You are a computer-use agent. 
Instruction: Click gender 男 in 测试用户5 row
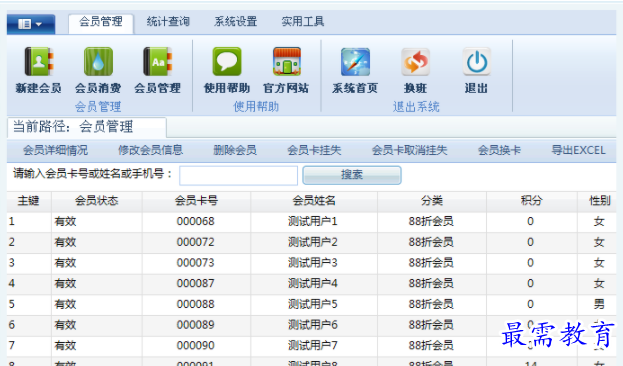599,304
